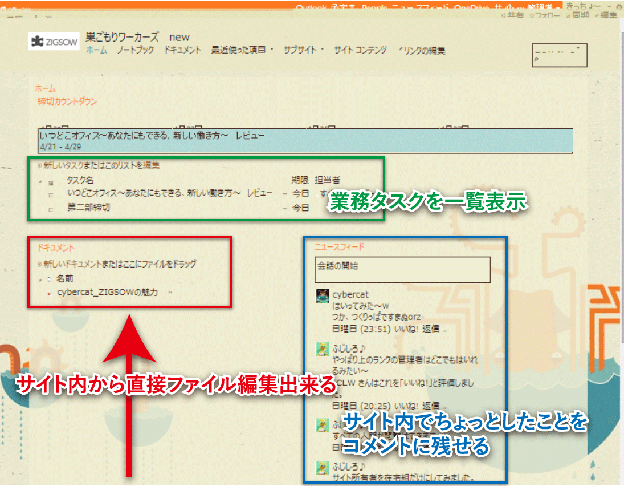Click 返信 on the 20:25 post

tap(431, 406)
